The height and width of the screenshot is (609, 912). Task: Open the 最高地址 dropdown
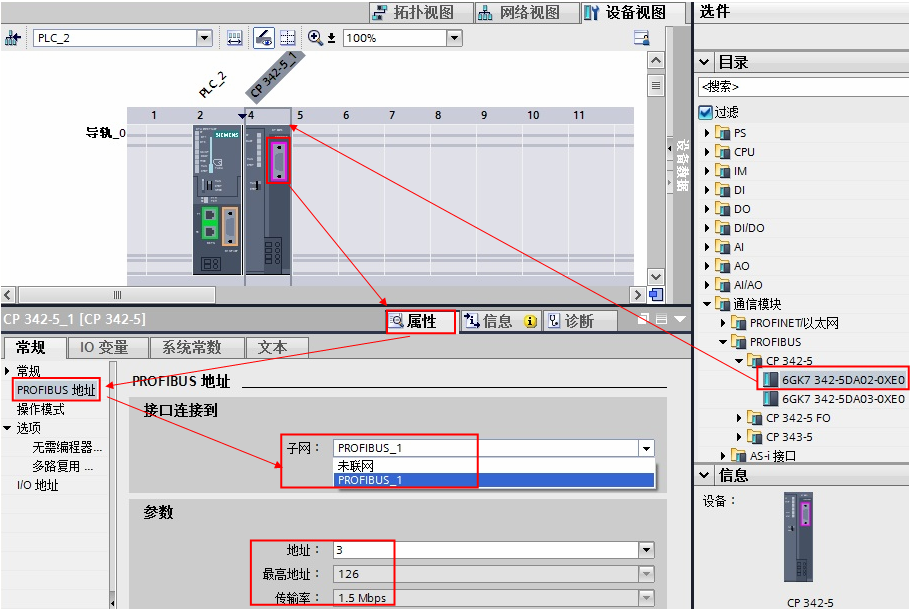tap(646, 574)
